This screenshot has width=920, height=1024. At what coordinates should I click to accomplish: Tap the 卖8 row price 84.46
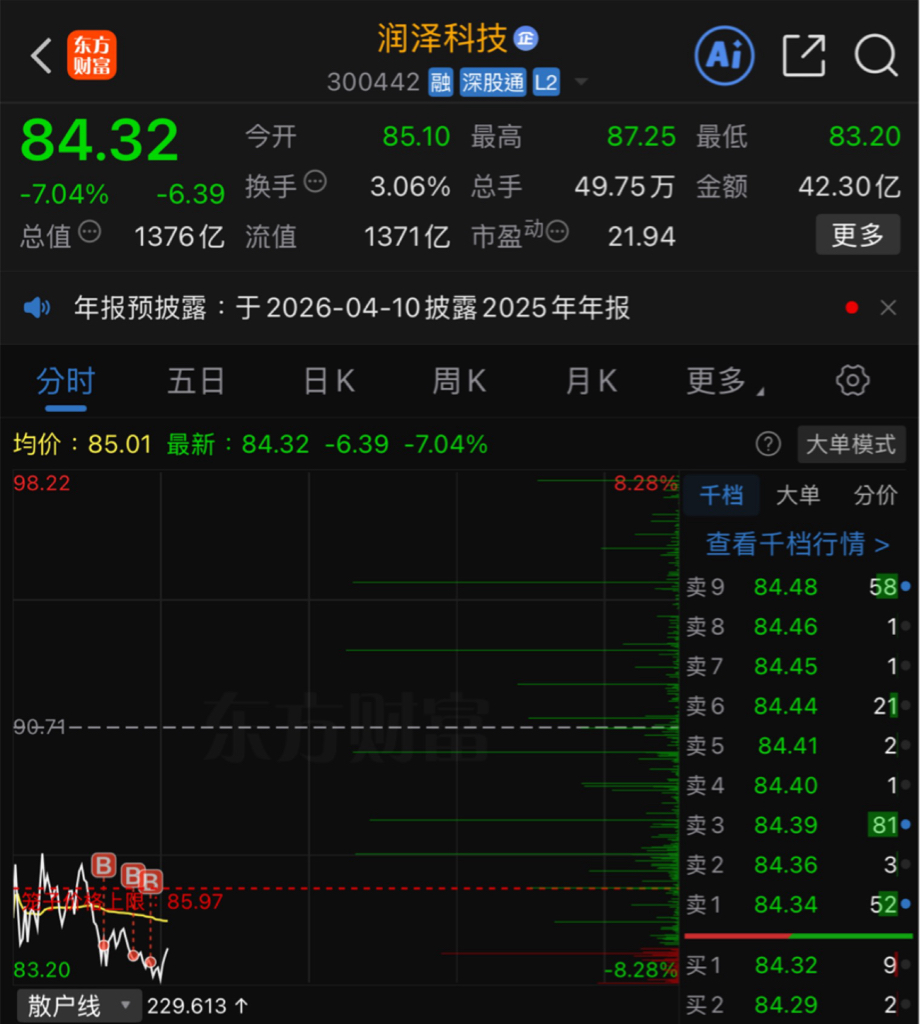click(x=785, y=627)
